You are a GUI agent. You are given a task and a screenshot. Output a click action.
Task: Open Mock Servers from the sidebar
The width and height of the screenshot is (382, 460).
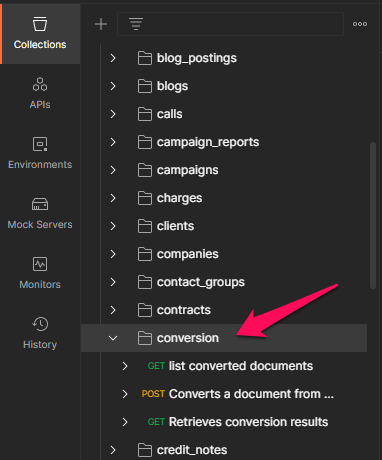(x=40, y=213)
